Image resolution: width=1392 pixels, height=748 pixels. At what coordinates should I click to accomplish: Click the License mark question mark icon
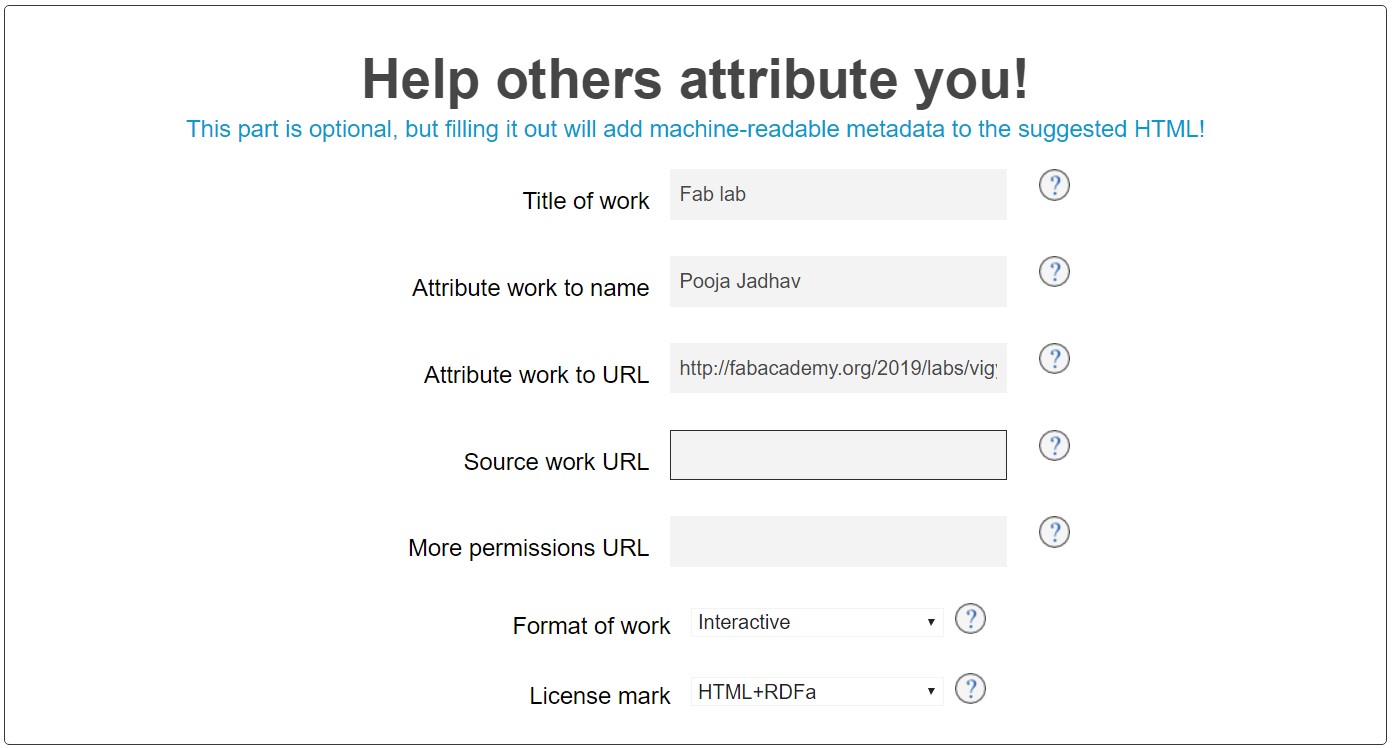click(x=970, y=689)
